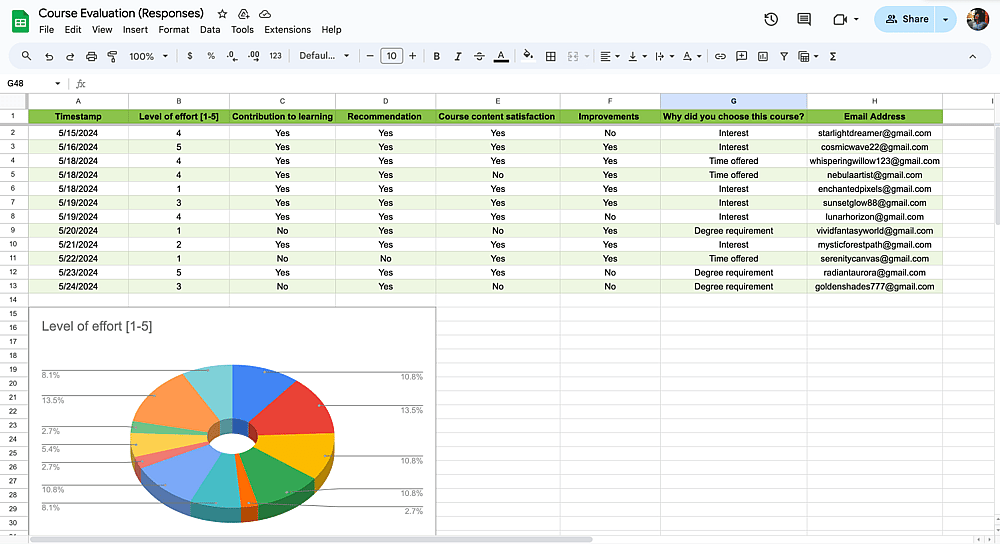This screenshot has width=1000, height=544.
Task: Collapse the toolbar with chevron
Action: point(973,56)
